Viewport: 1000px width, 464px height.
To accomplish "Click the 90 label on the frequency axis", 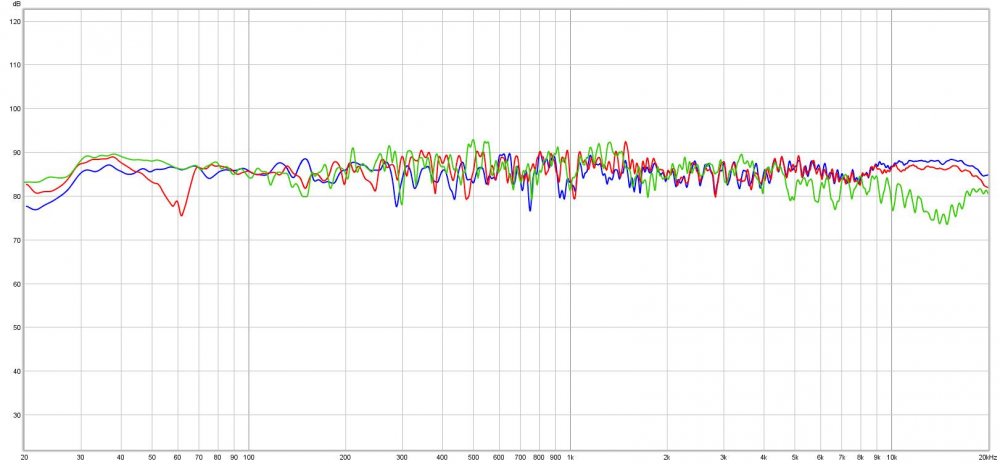I will pos(234,458).
